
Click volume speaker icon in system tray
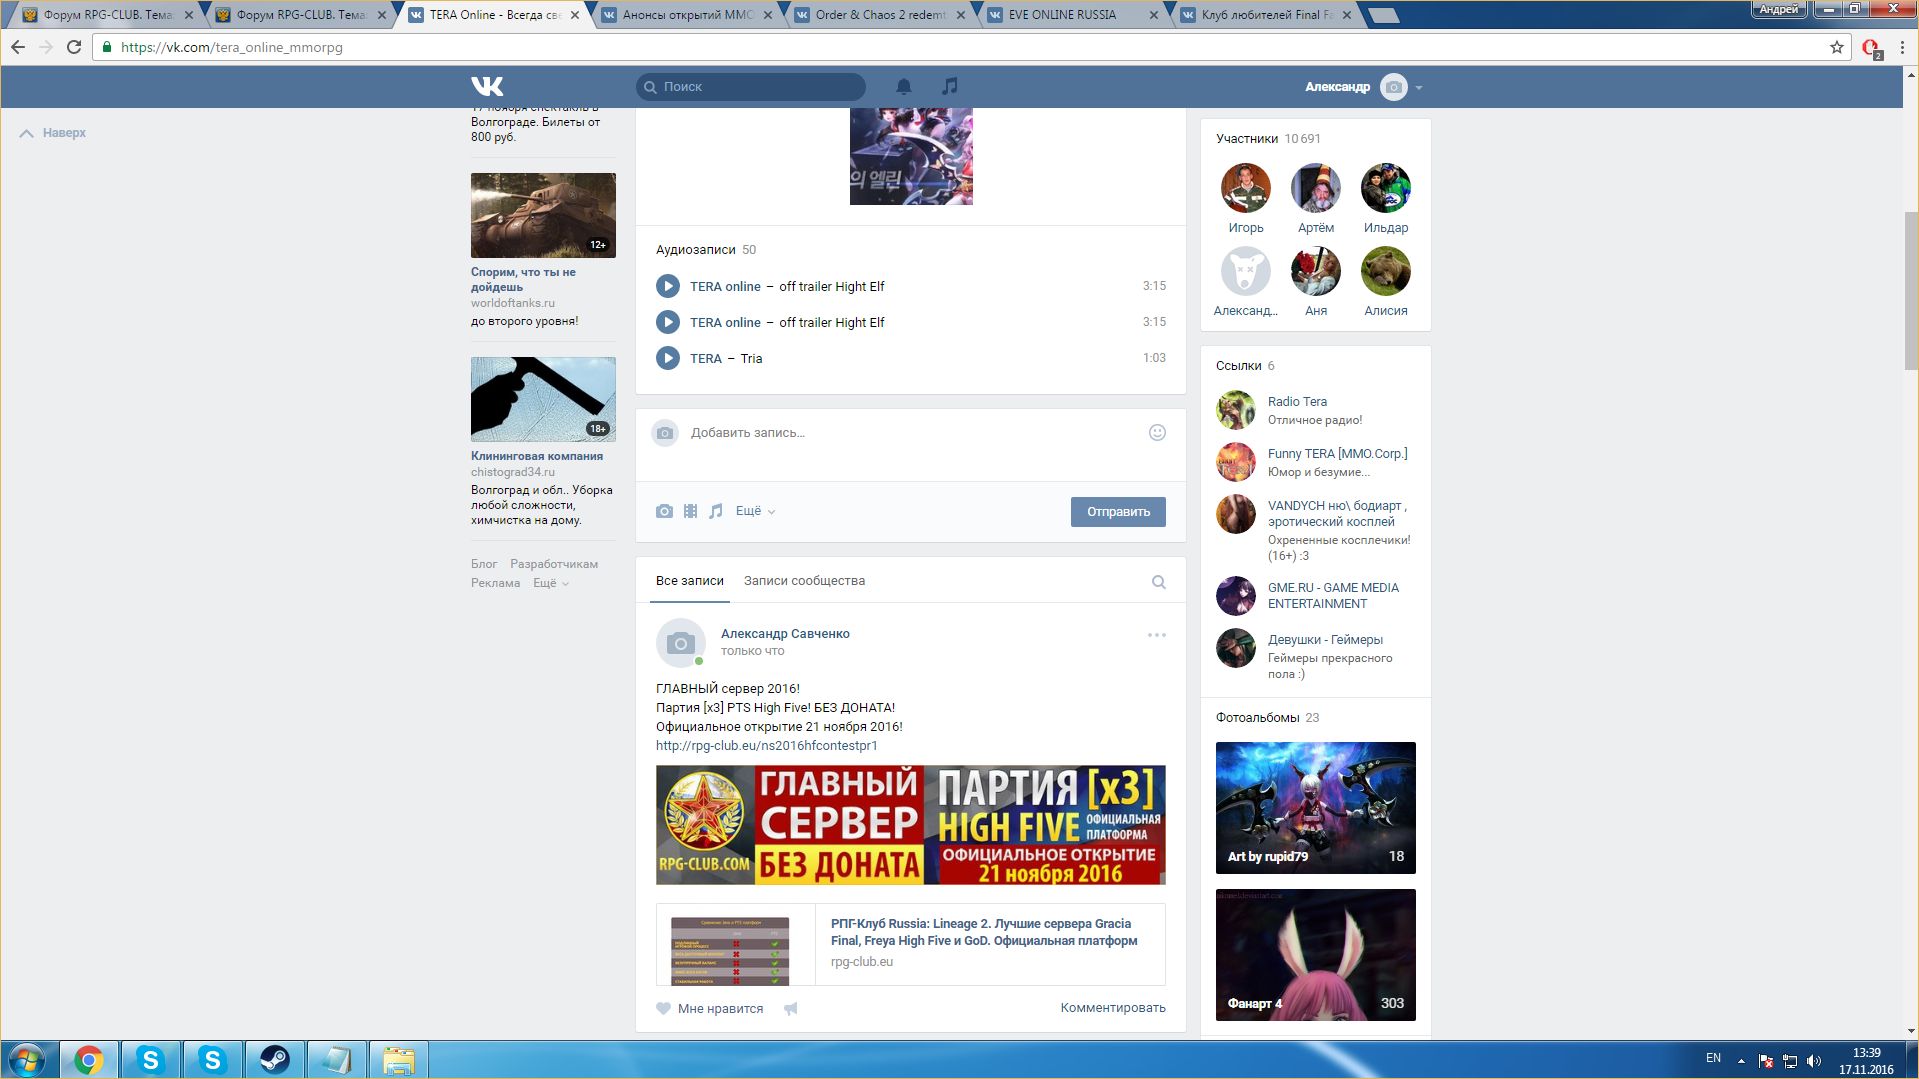[1815, 1060]
